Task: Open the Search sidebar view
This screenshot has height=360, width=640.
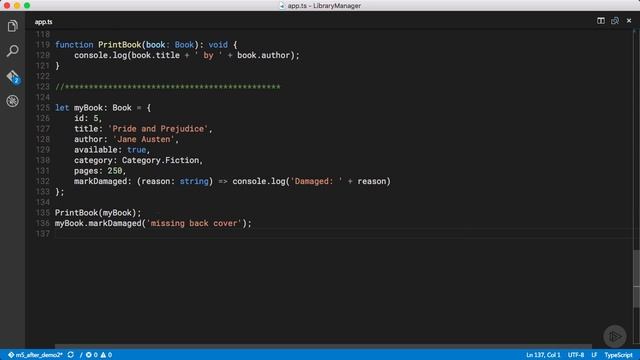Action: pos(13,51)
